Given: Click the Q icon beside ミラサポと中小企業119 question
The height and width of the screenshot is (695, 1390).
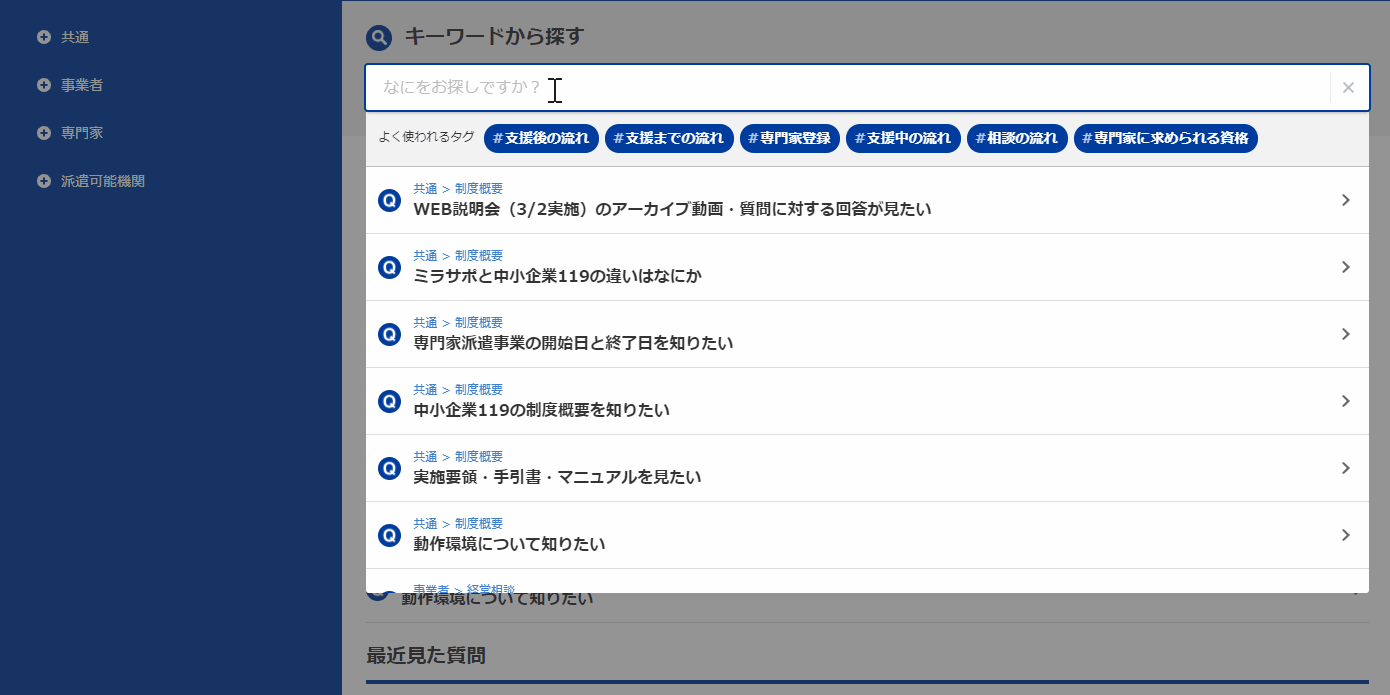Looking at the screenshot, I should pyautogui.click(x=389, y=267).
